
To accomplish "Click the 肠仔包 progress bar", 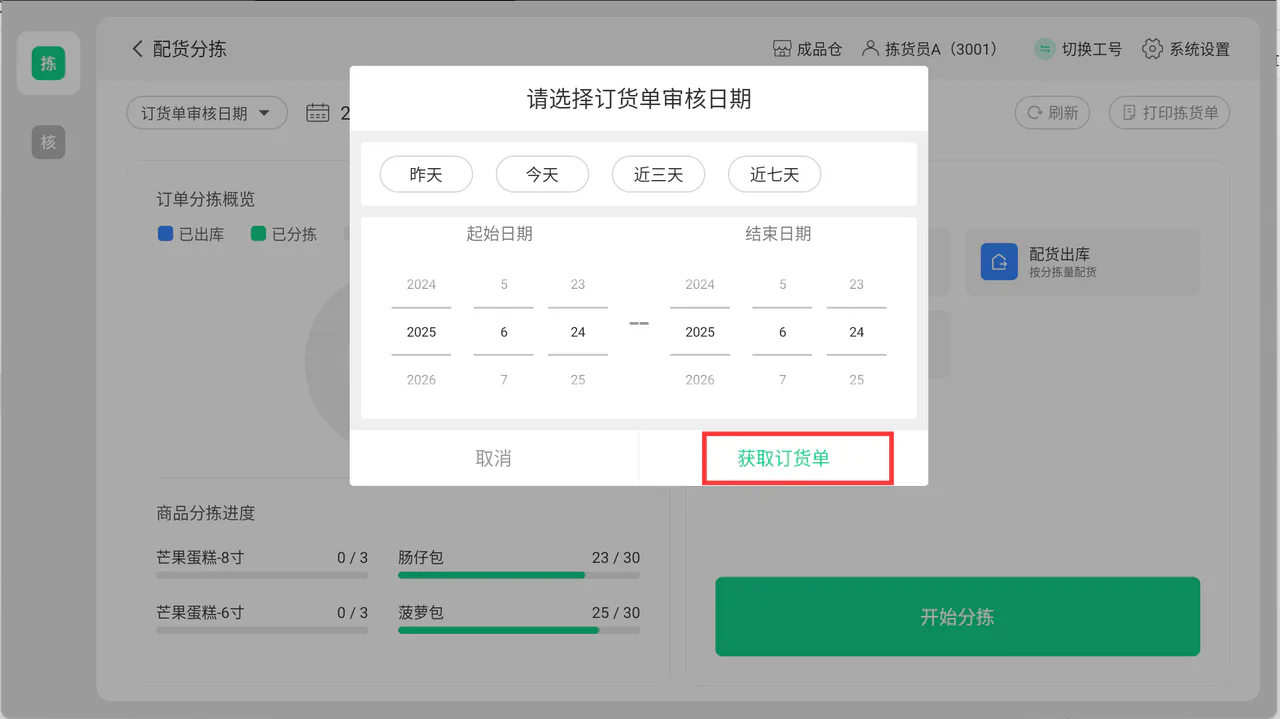I will pyautogui.click(x=519, y=575).
